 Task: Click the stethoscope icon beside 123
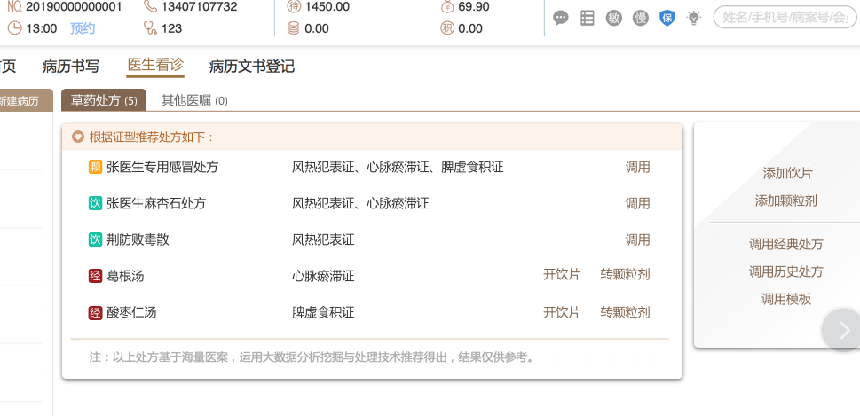pyautogui.click(x=152, y=28)
